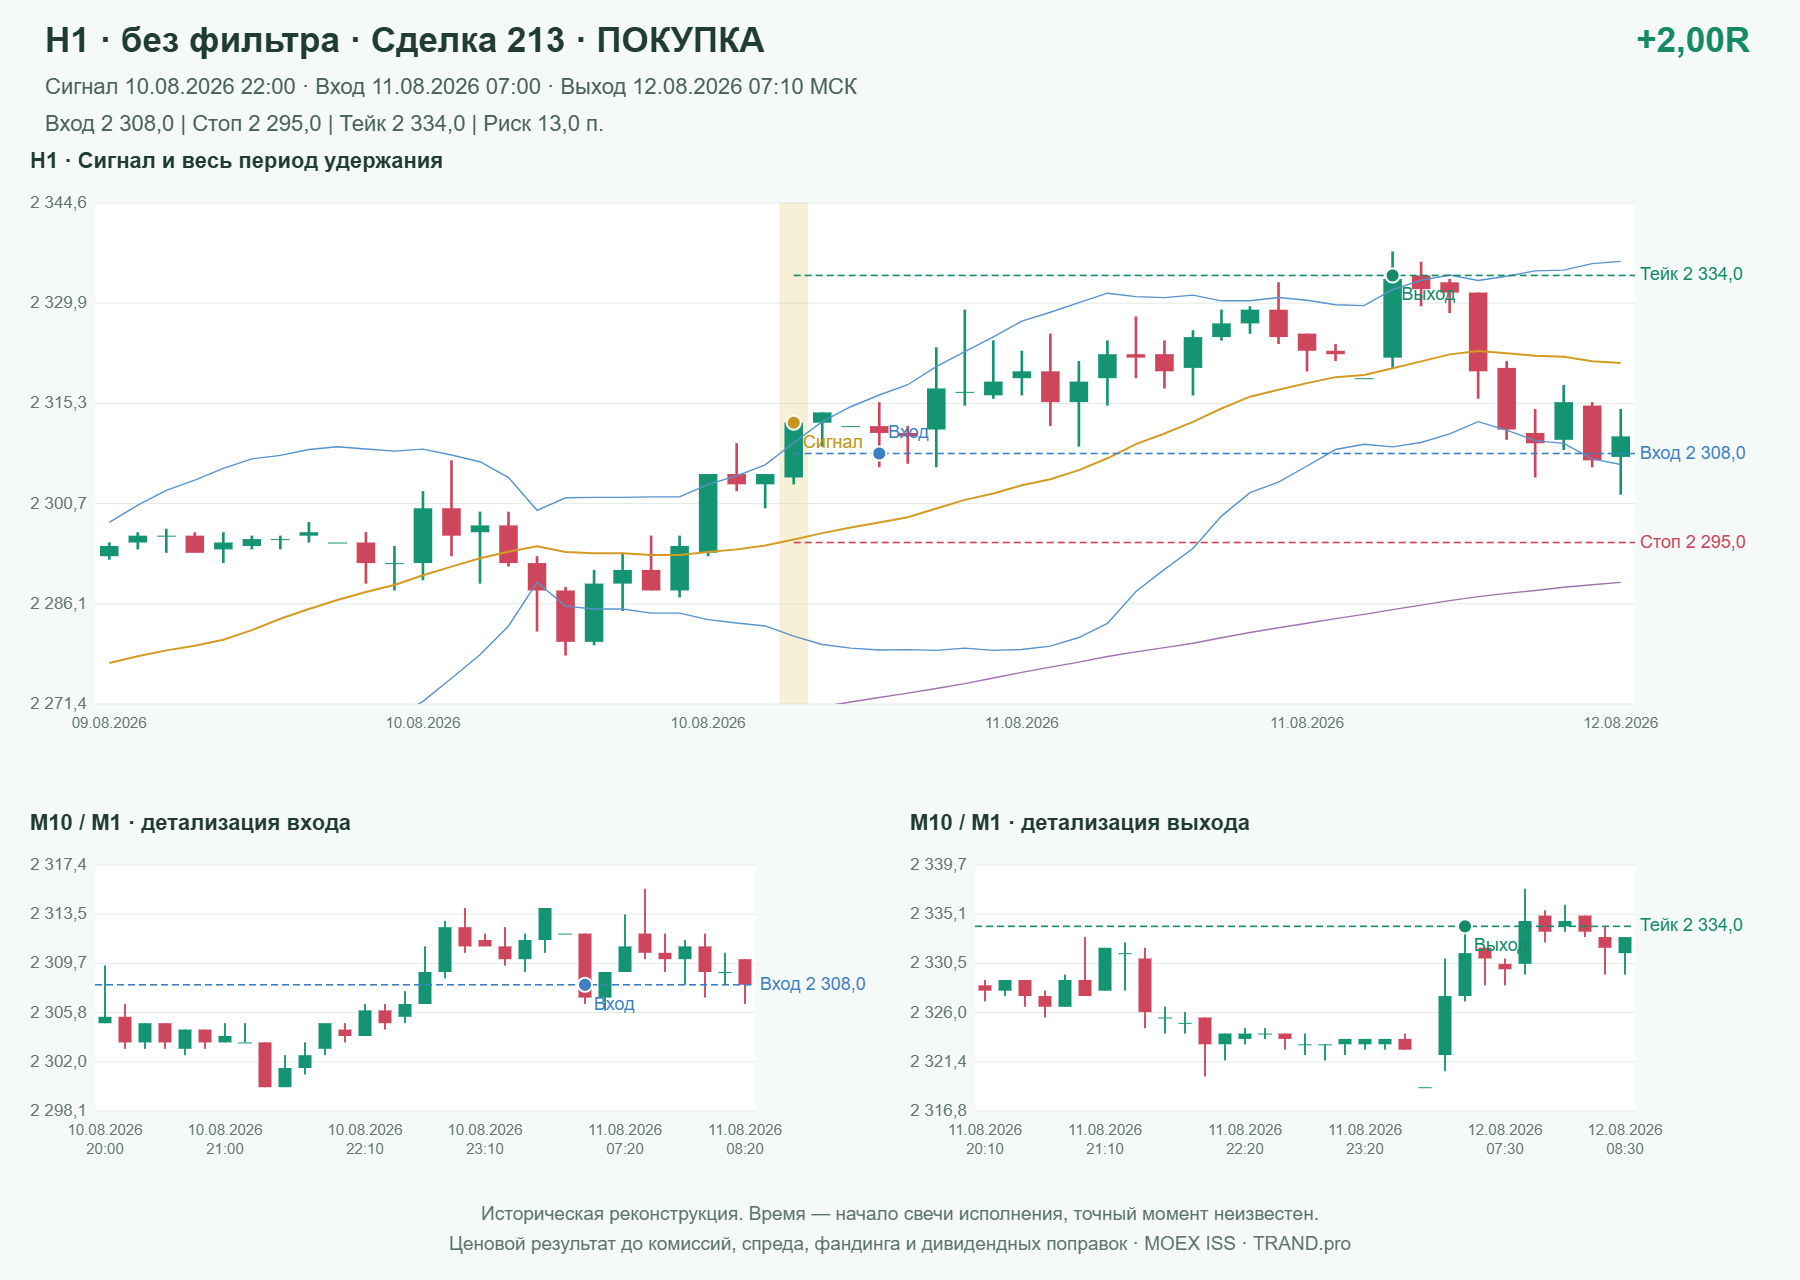1800x1280 pixels.
Task: Click the 'Вход 2 308,0' label on H1 chart
Action: [x=1692, y=453]
